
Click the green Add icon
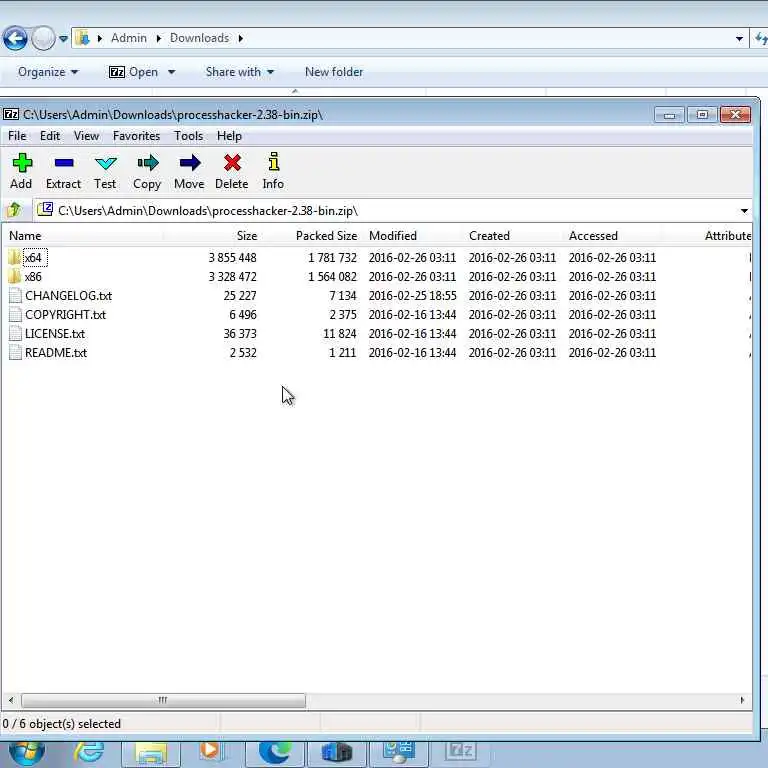pos(22,163)
